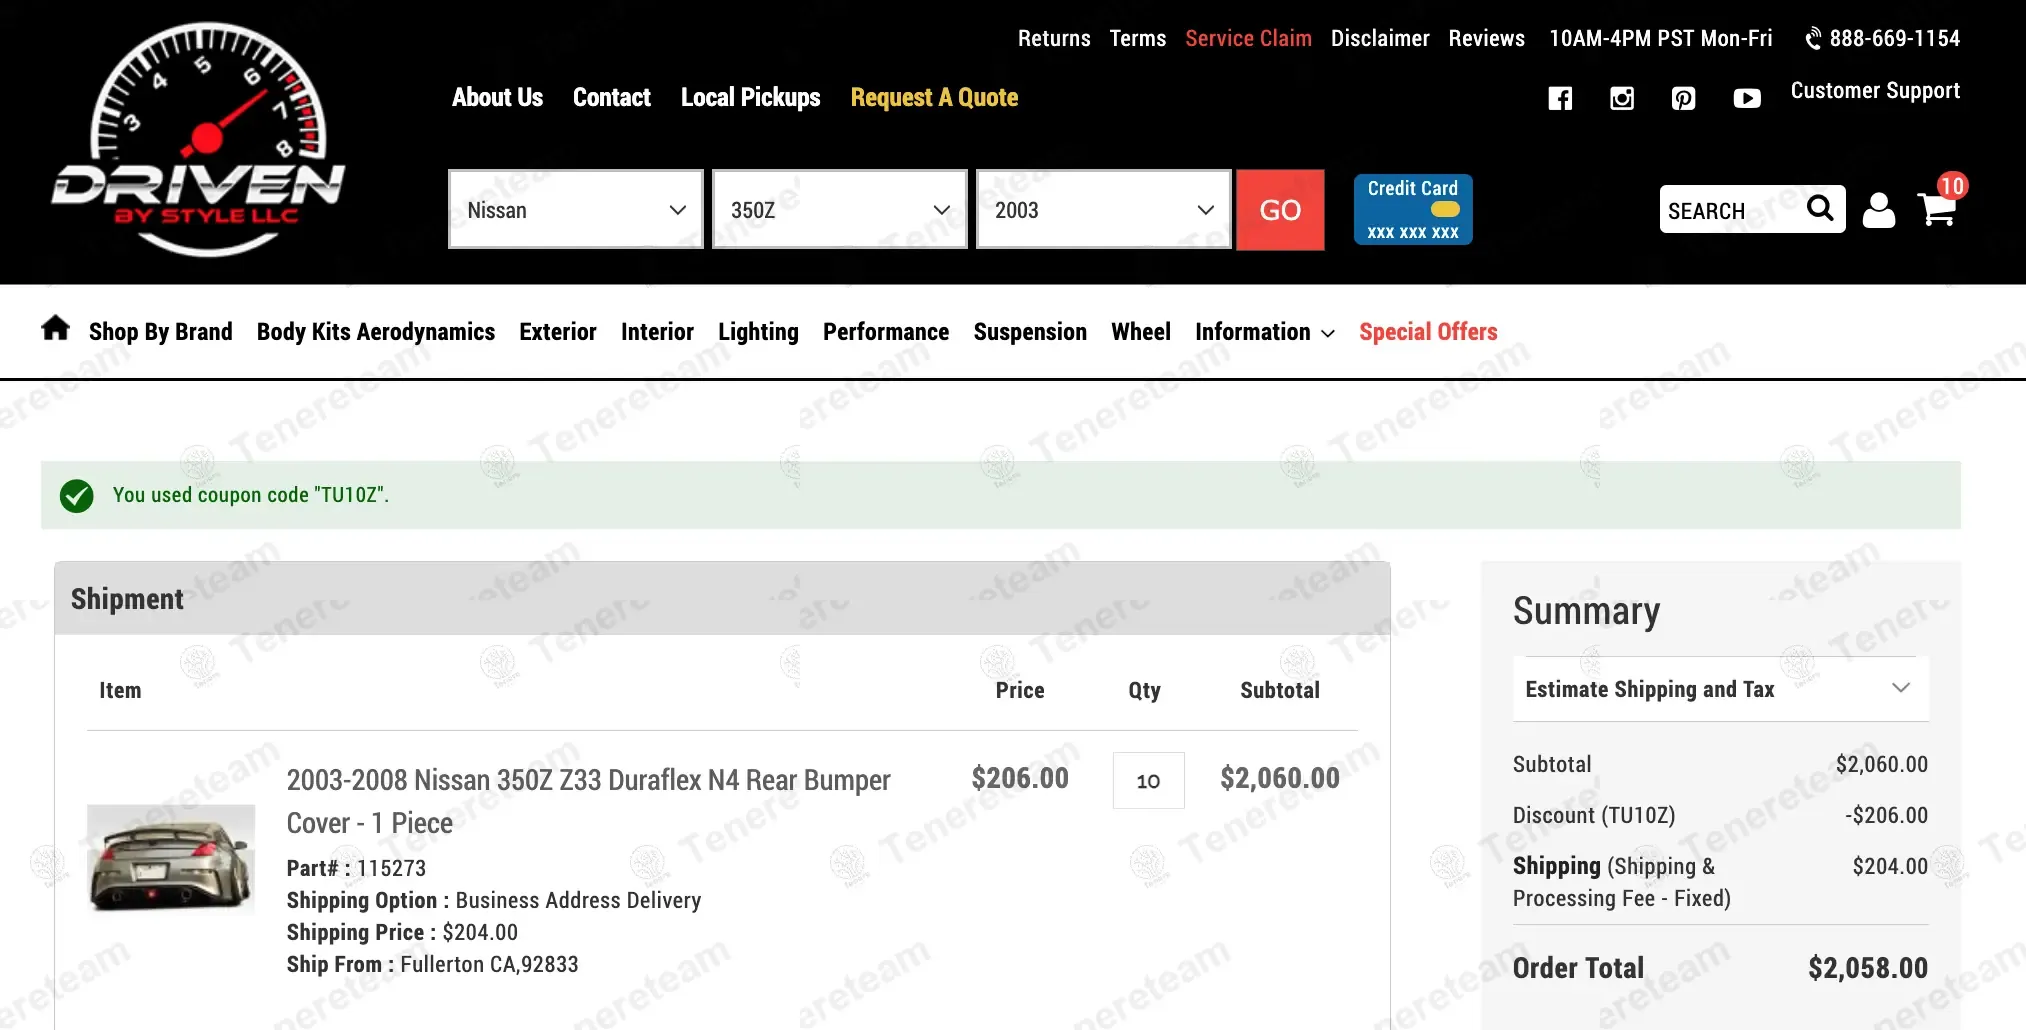
Task: Open the user account icon
Action: click(x=1879, y=210)
